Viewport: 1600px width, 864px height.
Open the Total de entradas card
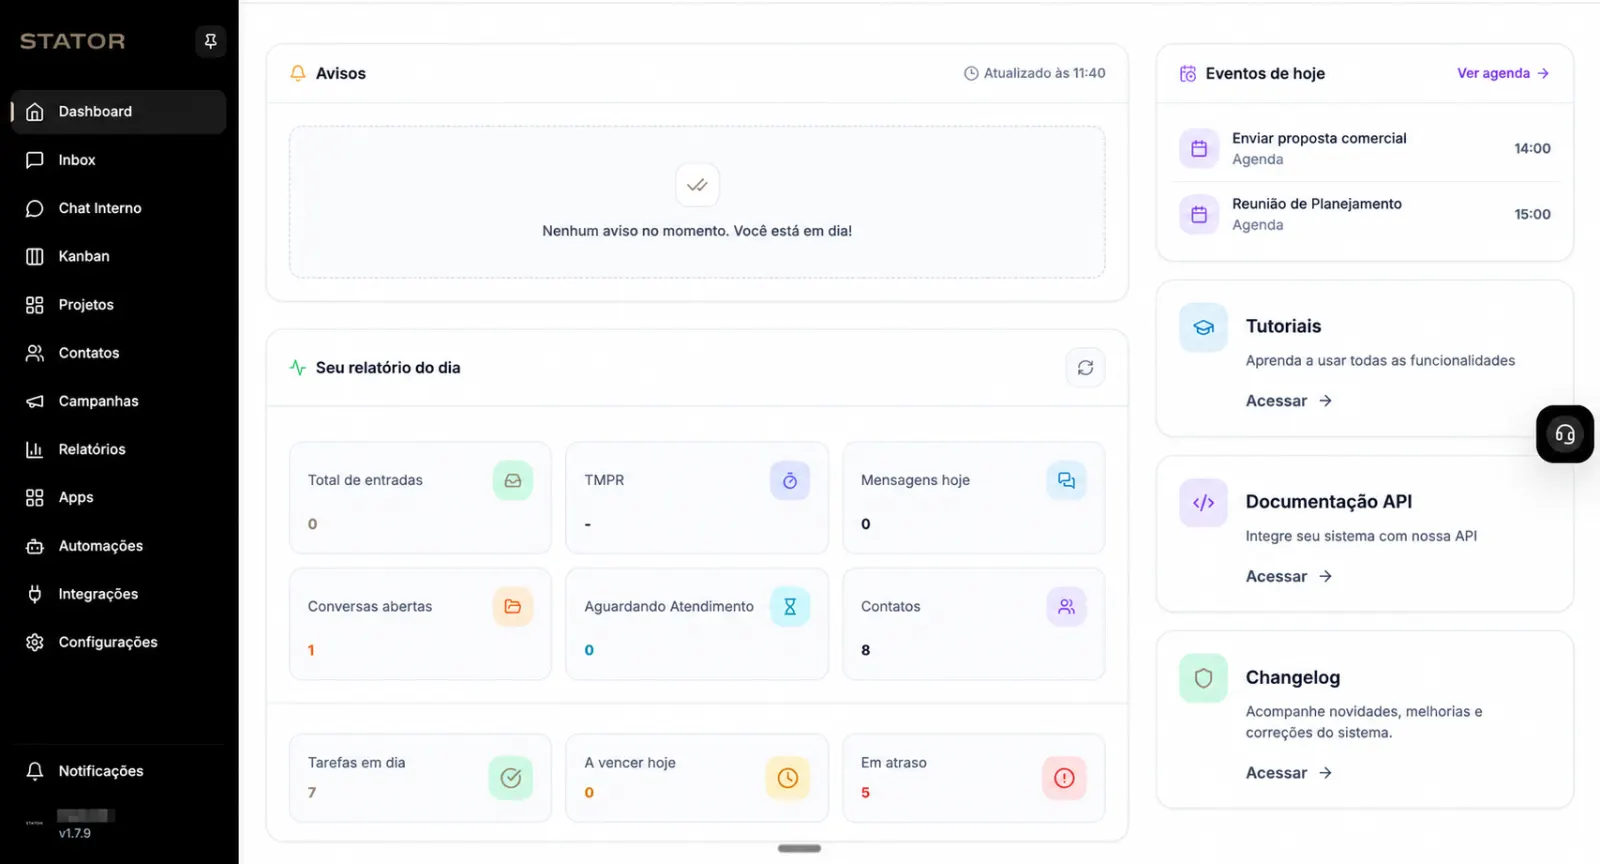click(x=420, y=498)
